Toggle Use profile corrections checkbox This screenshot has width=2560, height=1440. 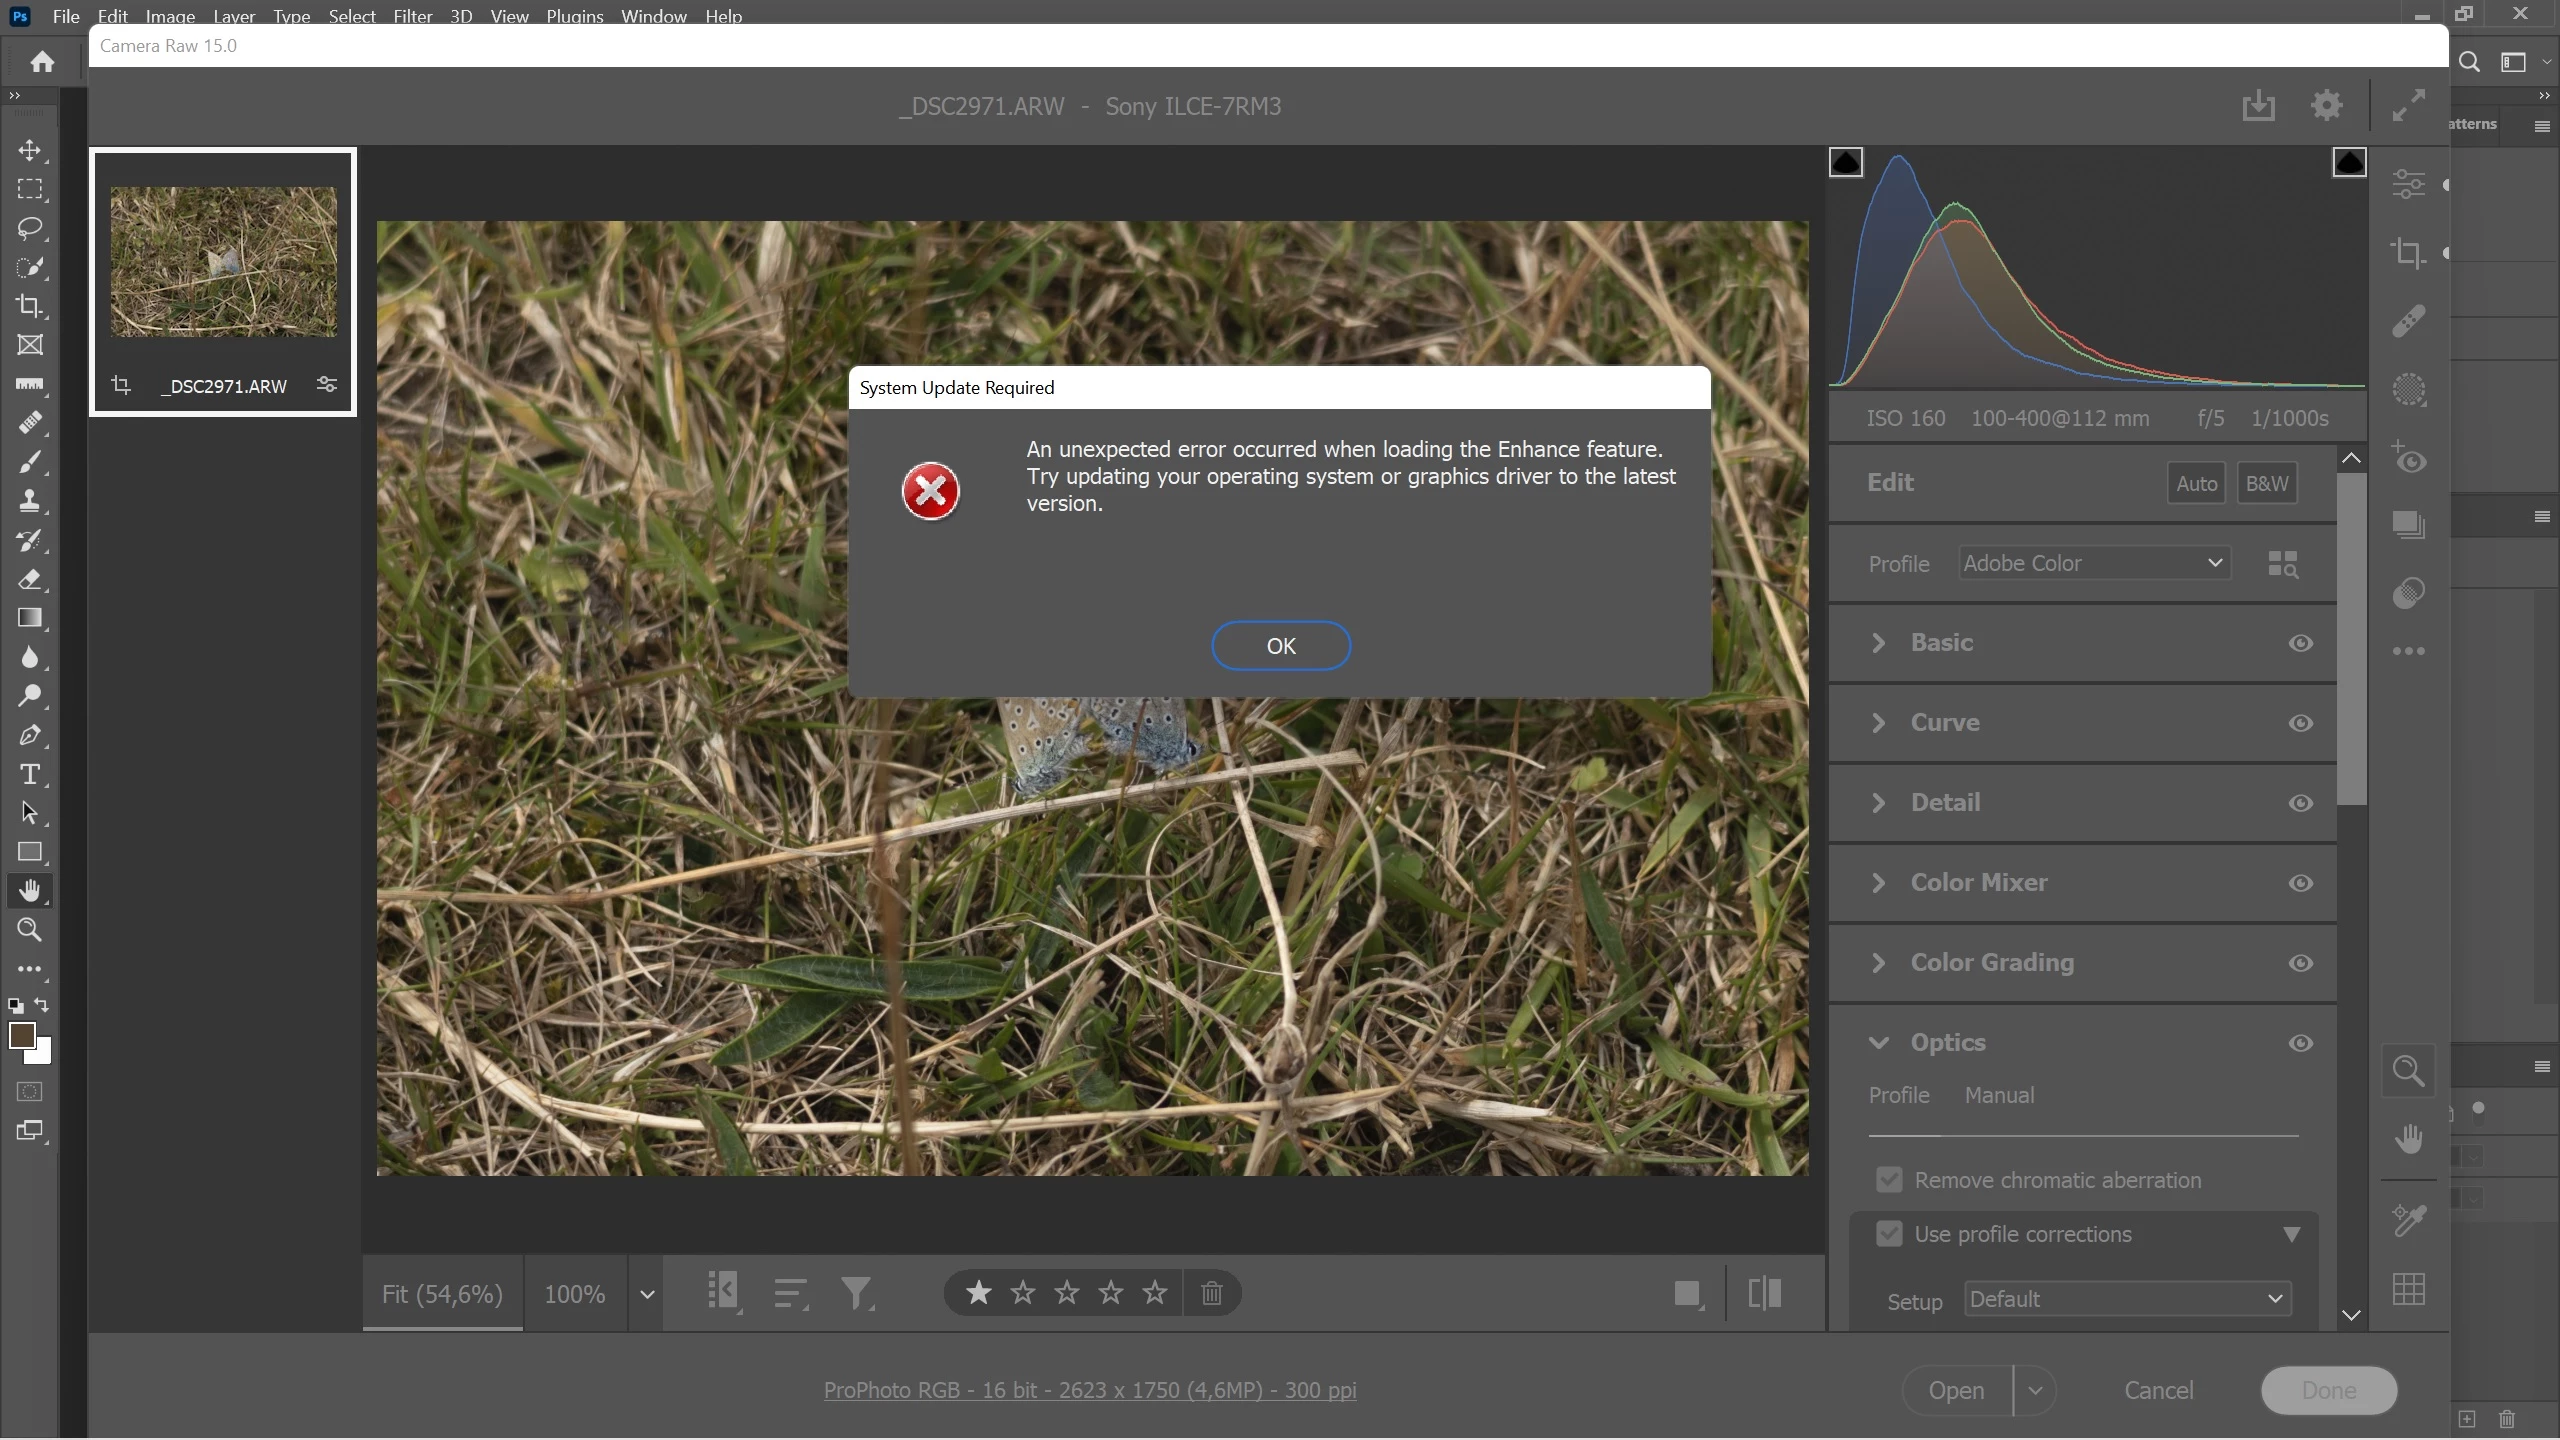coord(1888,1234)
